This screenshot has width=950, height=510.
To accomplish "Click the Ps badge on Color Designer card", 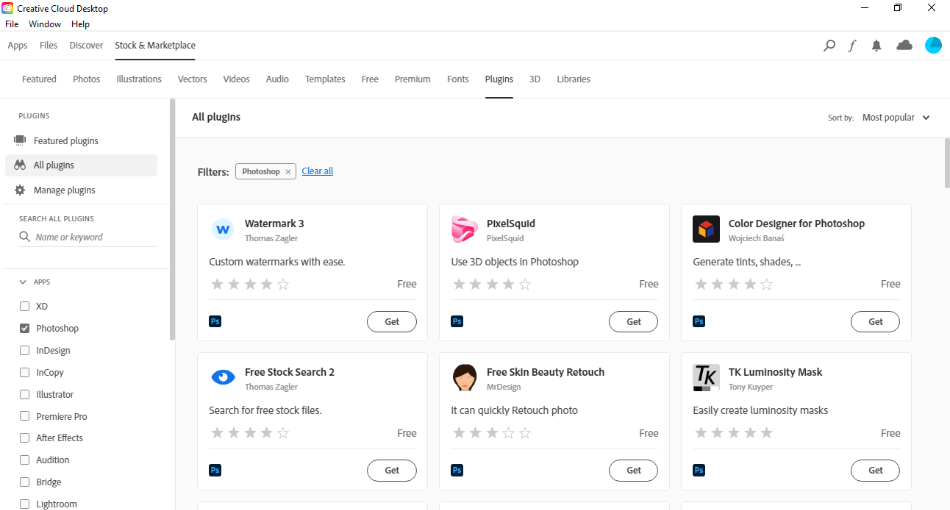I will (699, 321).
